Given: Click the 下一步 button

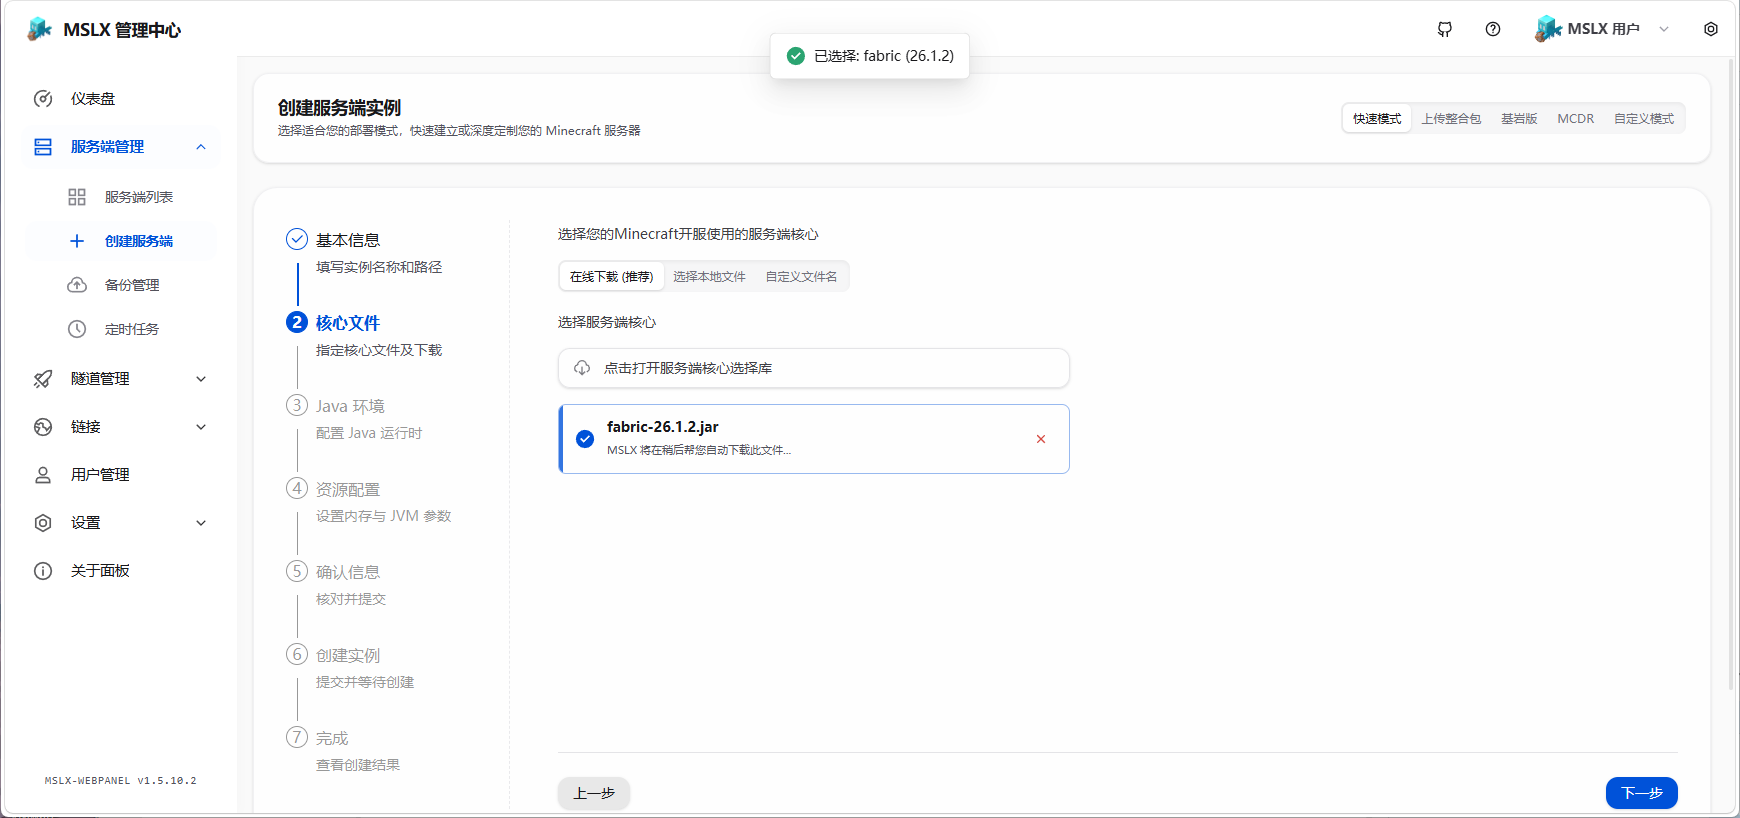Looking at the screenshot, I should (x=1641, y=793).
